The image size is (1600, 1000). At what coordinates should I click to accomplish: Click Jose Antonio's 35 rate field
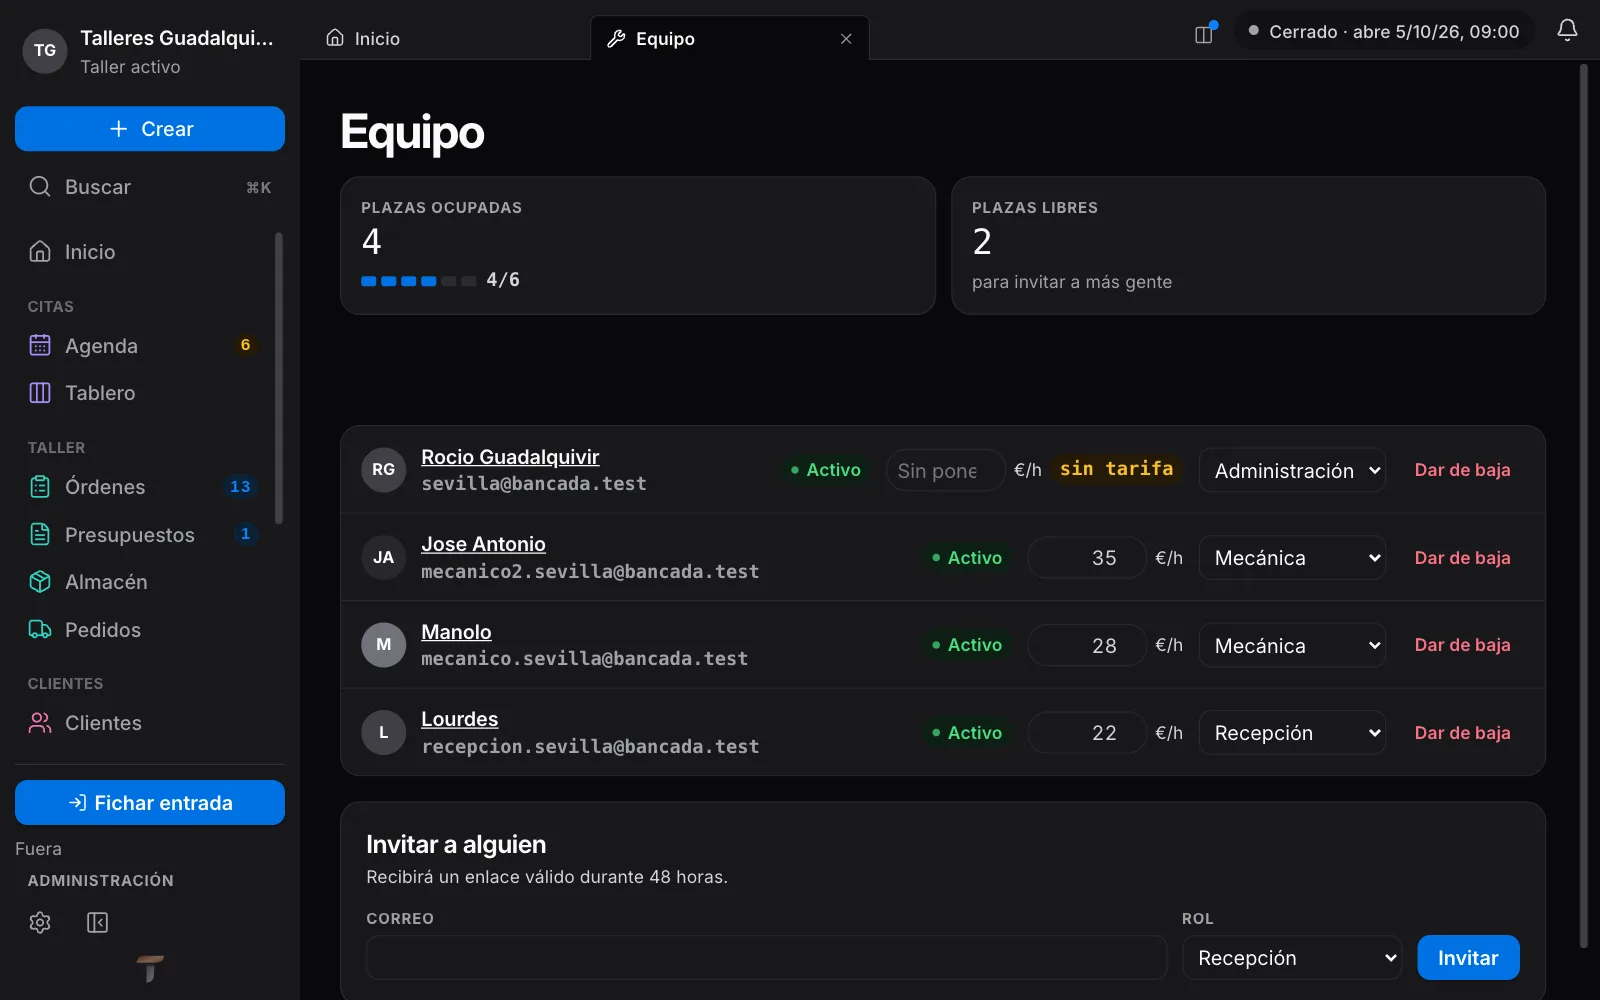(x=1087, y=558)
